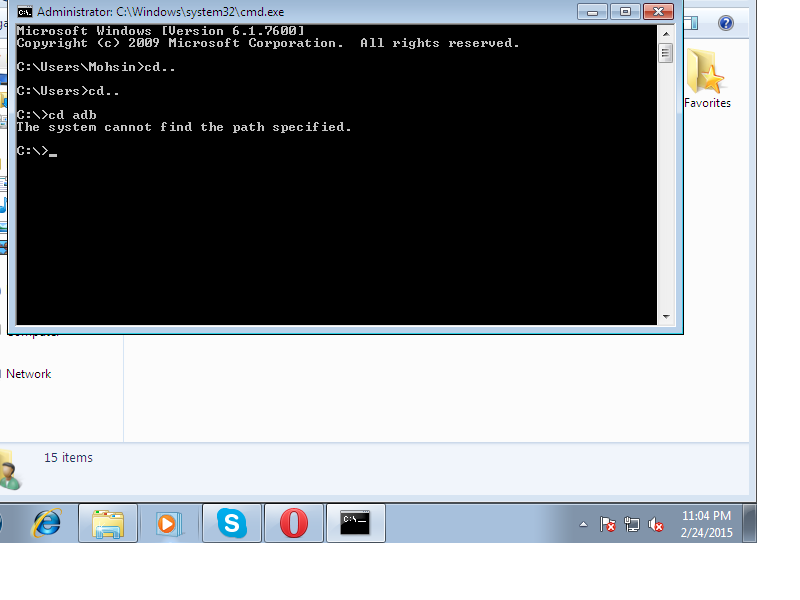Click the cmd.exe taskbar button
Screen dimensions: 800x600
(356, 523)
